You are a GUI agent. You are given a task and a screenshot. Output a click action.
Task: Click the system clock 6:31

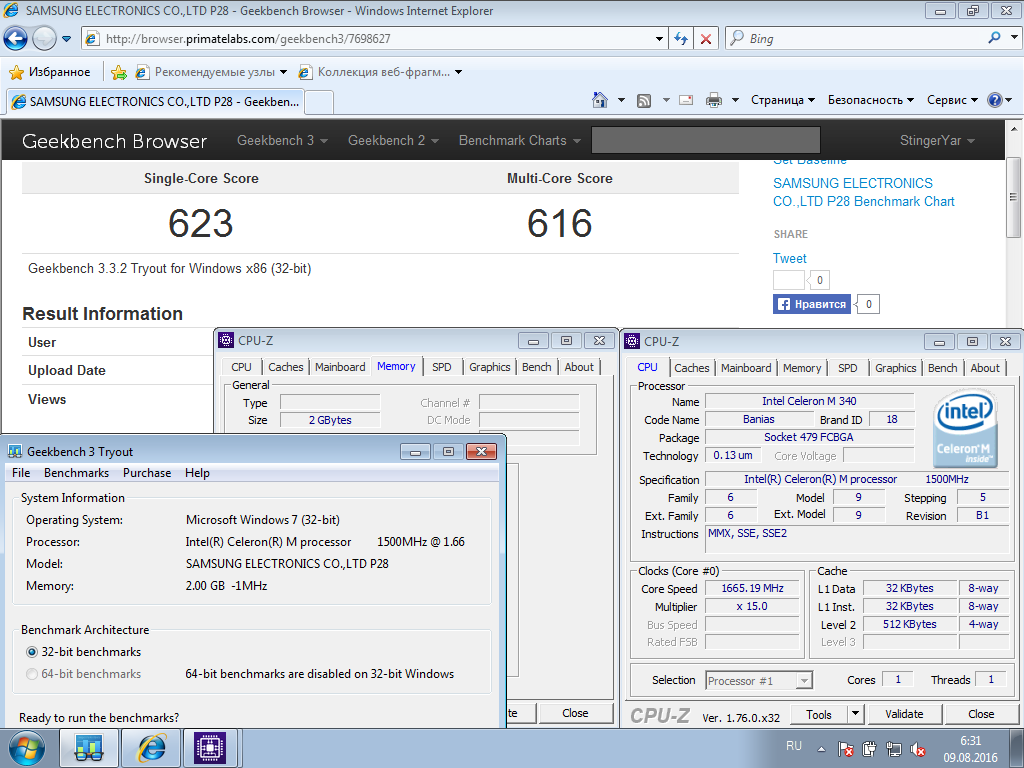click(970, 741)
